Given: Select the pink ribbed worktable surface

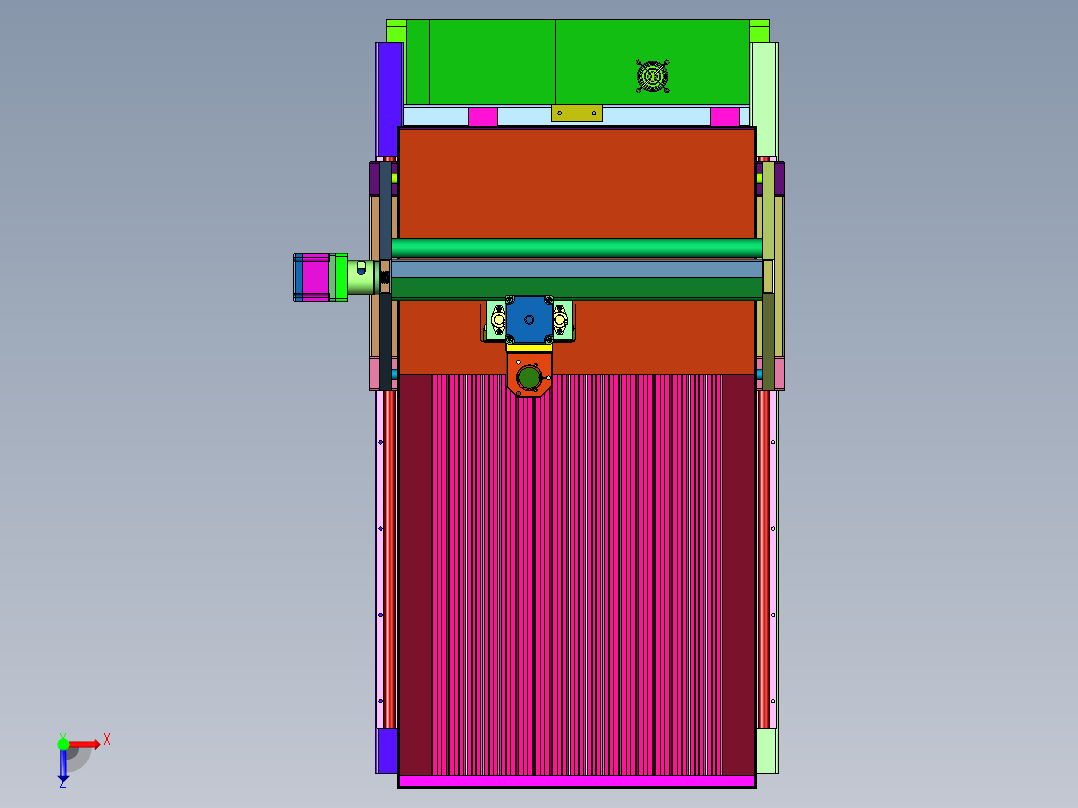Looking at the screenshot, I should [x=576, y=575].
